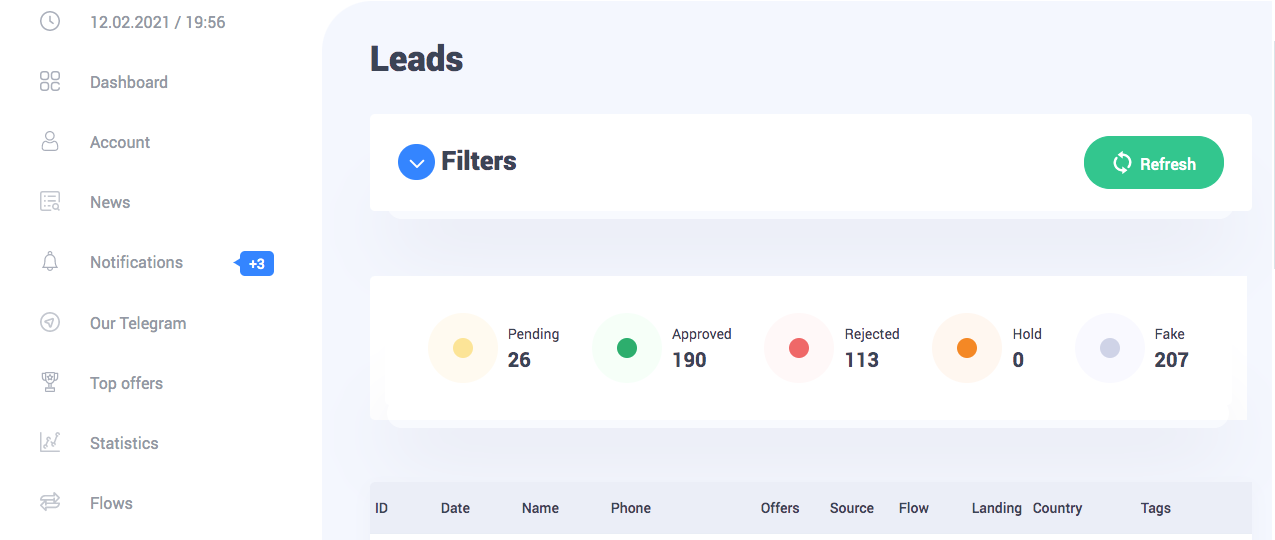
Task: Click the Country column header
Action: tap(1057, 508)
